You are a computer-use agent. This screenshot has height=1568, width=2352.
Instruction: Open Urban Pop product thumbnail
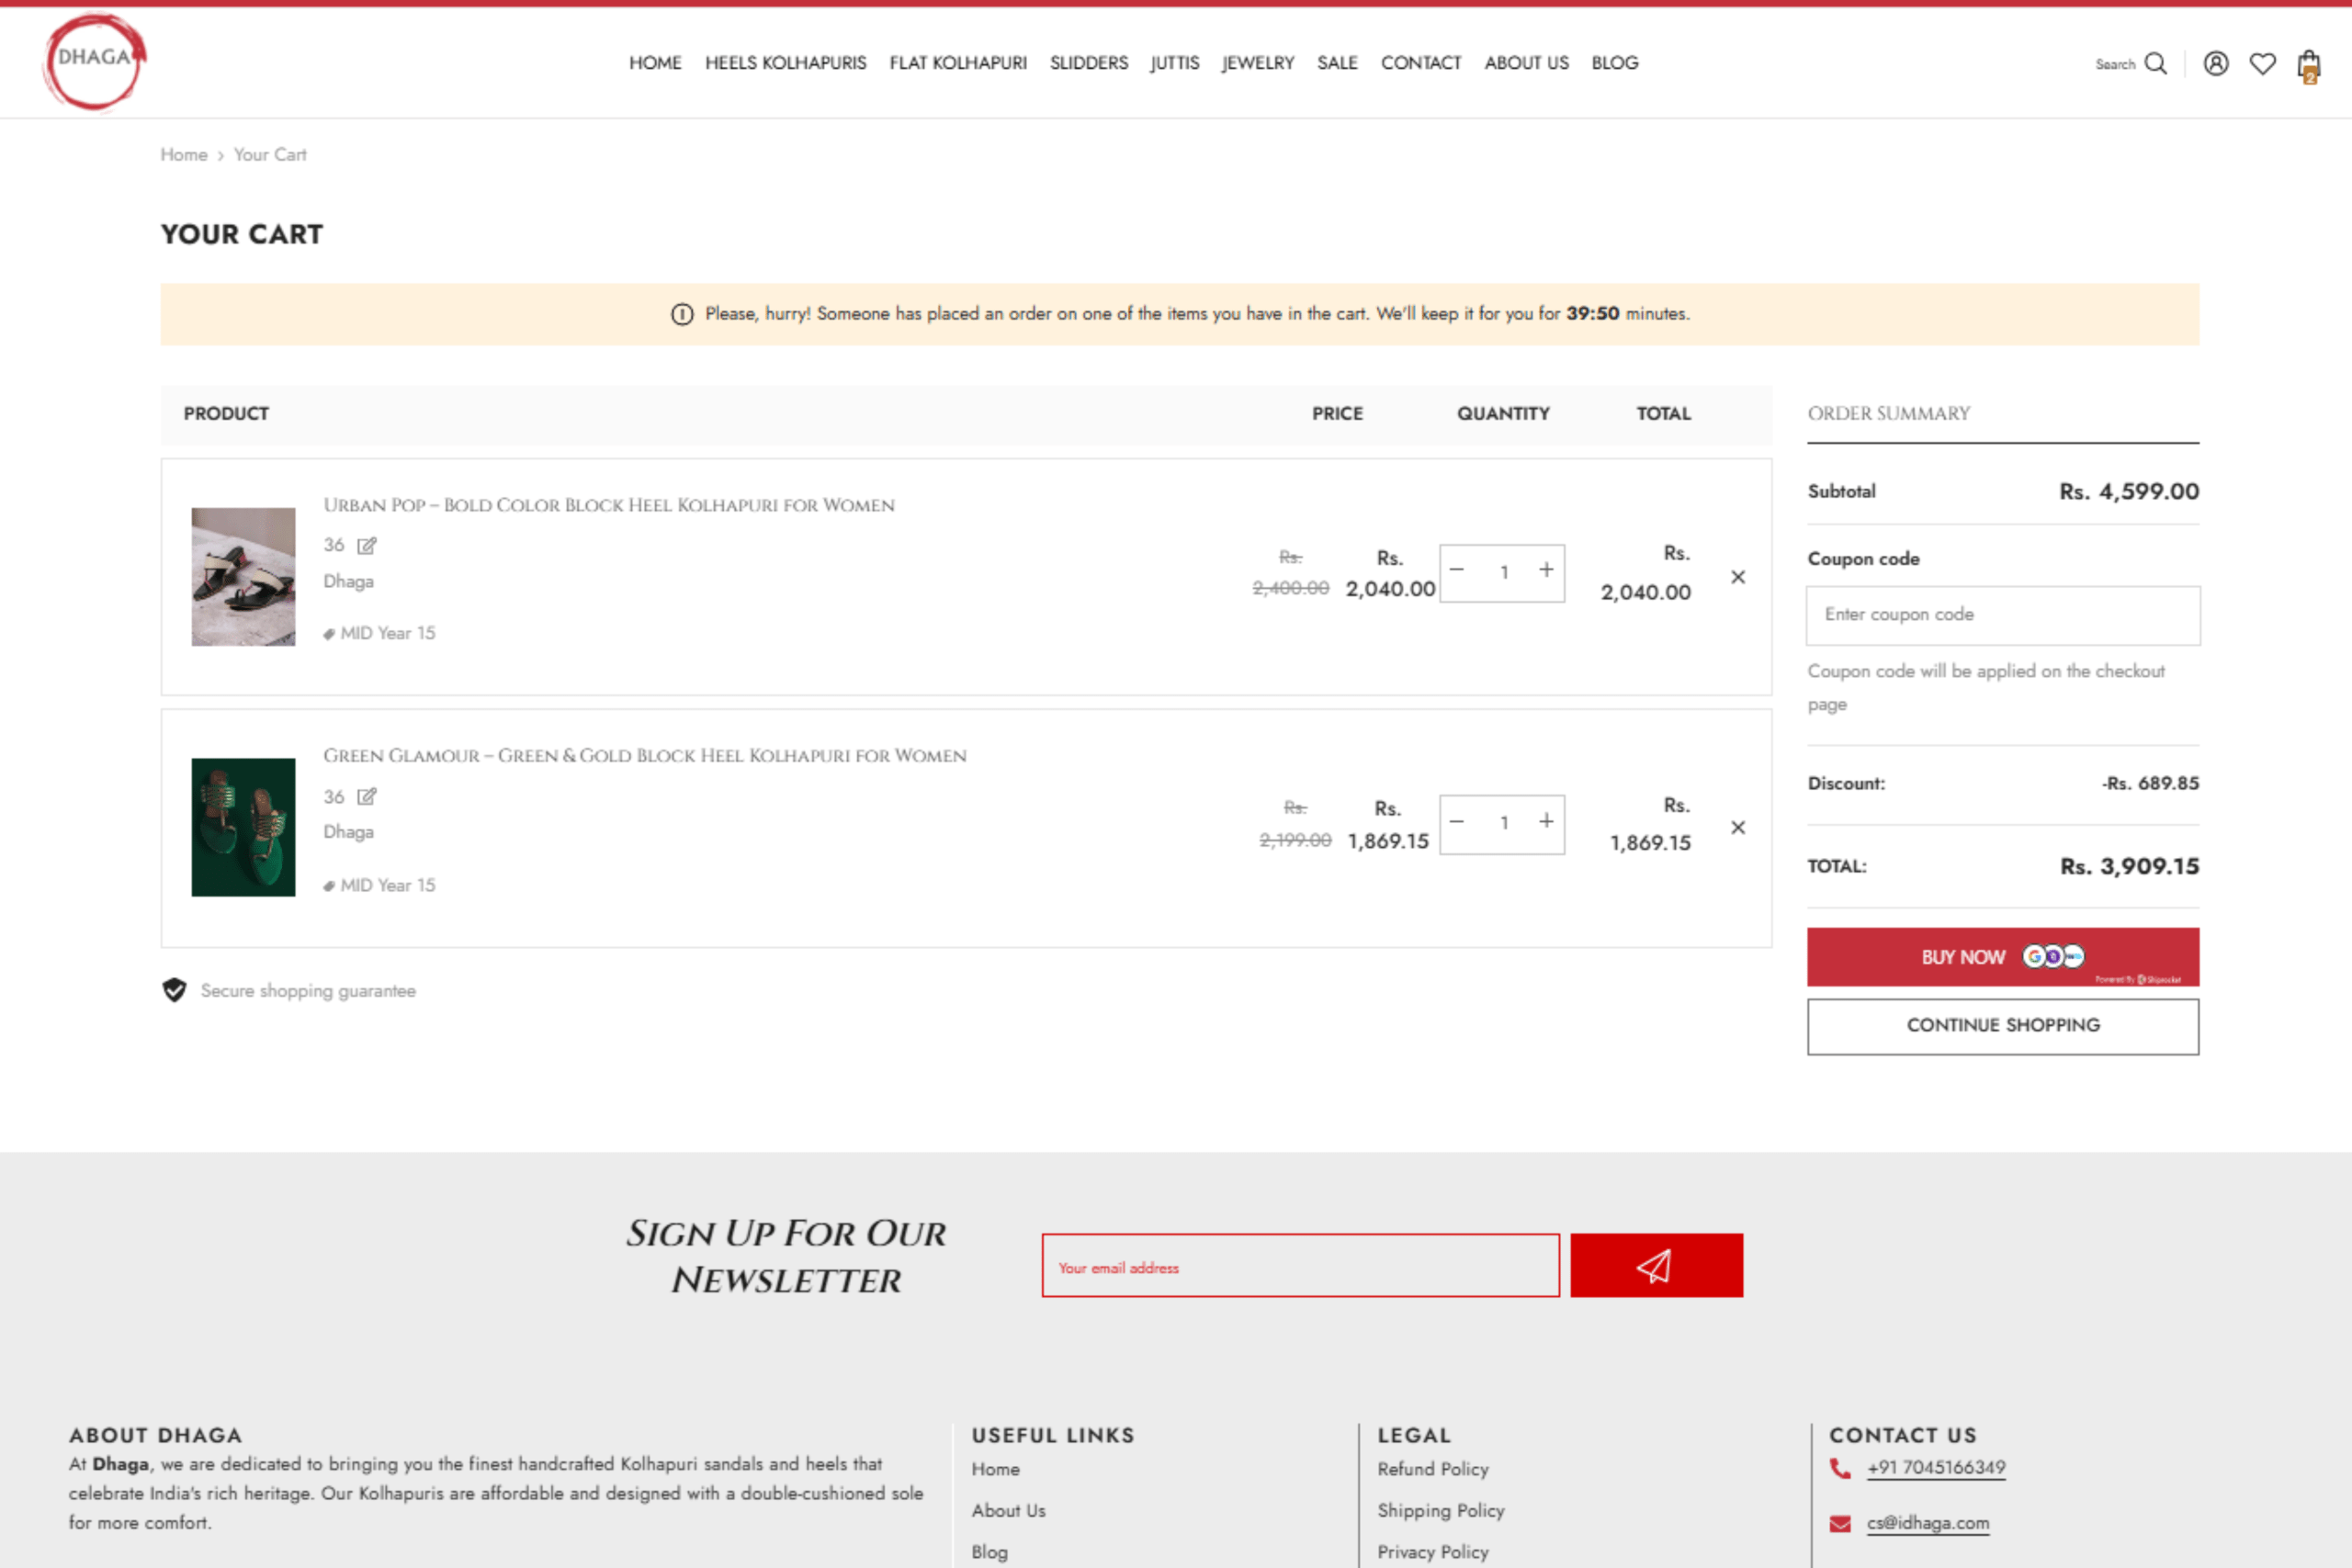[x=243, y=577]
